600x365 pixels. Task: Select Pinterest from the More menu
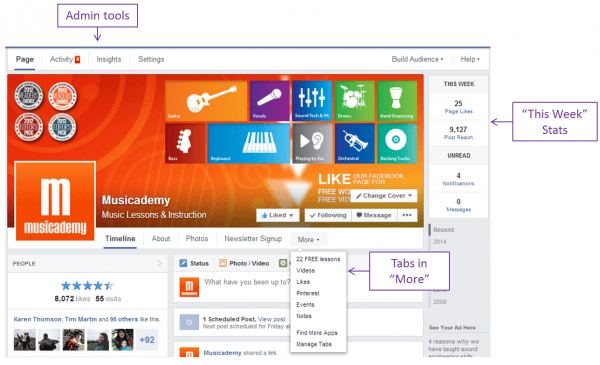click(x=308, y=293)
